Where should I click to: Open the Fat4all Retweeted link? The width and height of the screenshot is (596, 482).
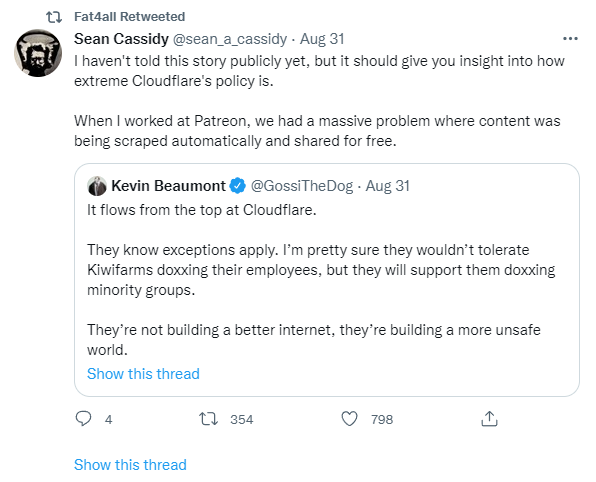point(130,17)
